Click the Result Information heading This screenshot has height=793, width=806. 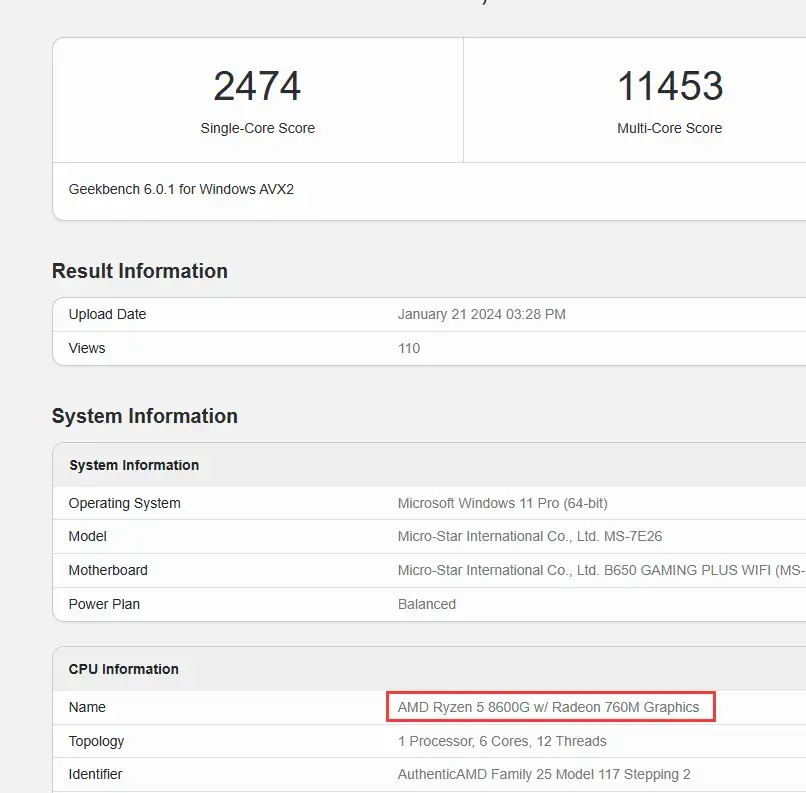[140, 271]
